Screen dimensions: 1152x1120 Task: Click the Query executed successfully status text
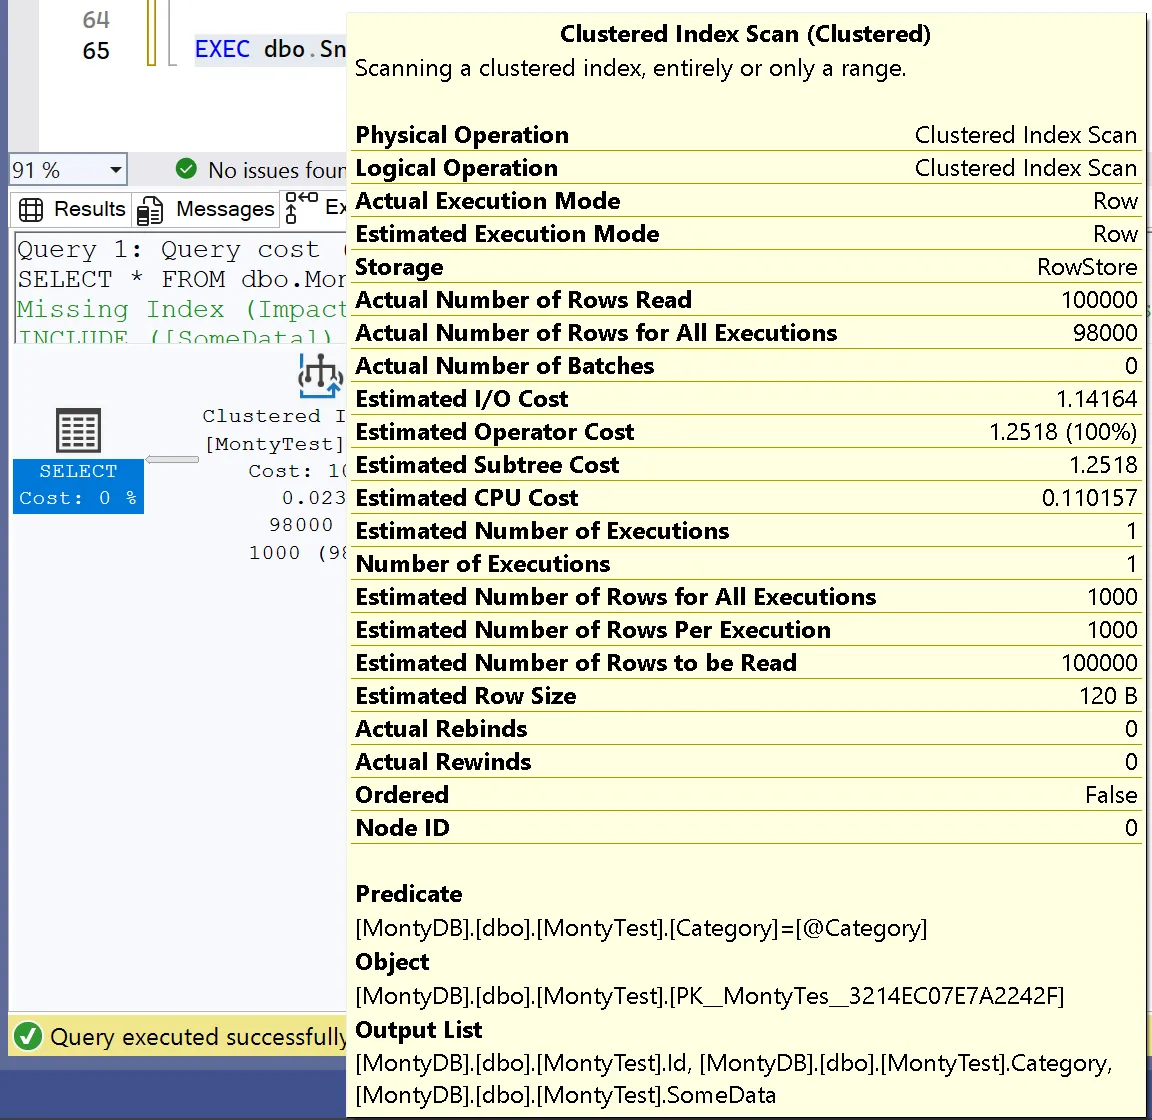click(197, 1037)
